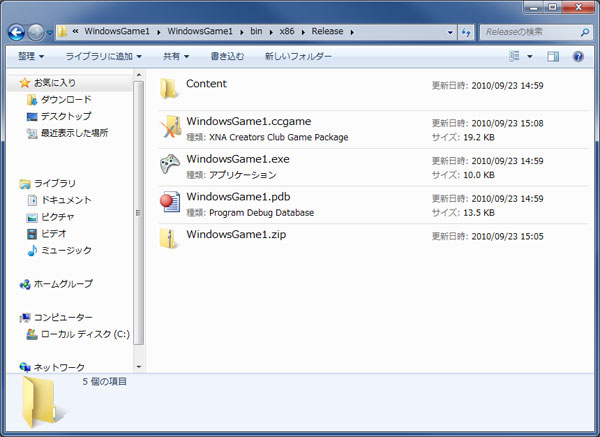Screen dimensions: 600x437
Task: Open ビデオ library
Action: (x=54, y=233)
